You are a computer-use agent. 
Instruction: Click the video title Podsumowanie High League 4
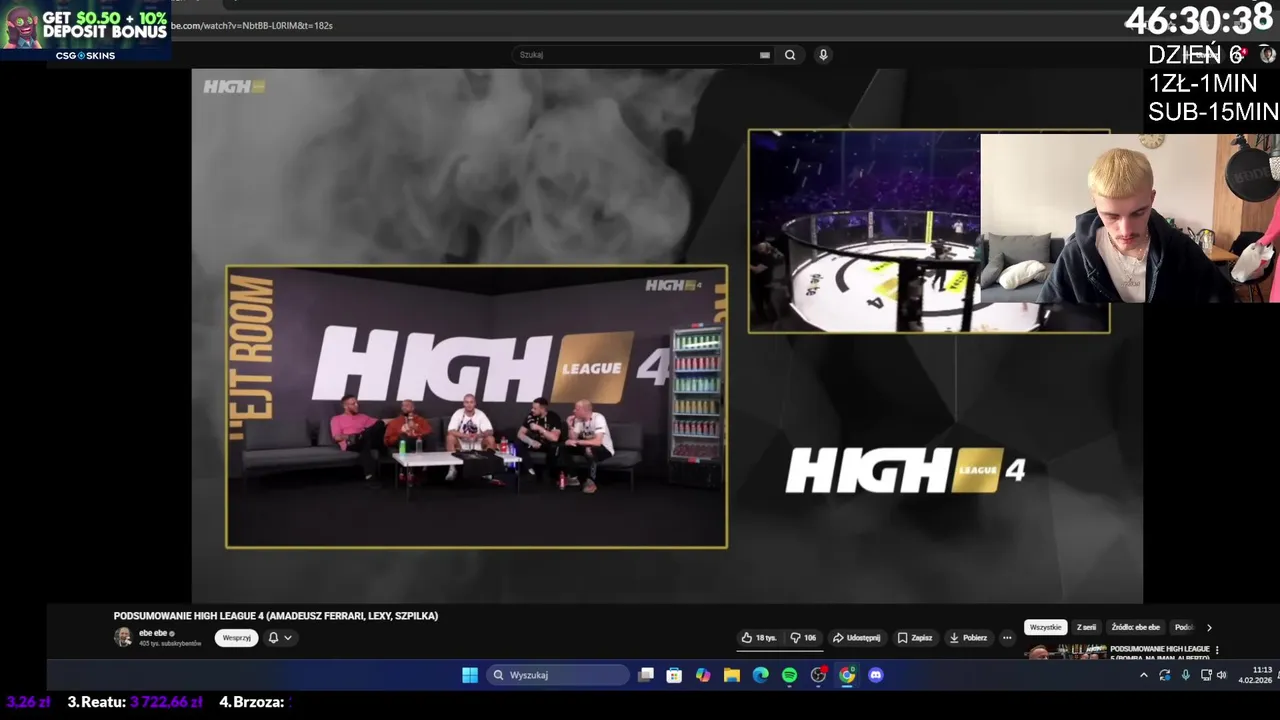point(276,616)
